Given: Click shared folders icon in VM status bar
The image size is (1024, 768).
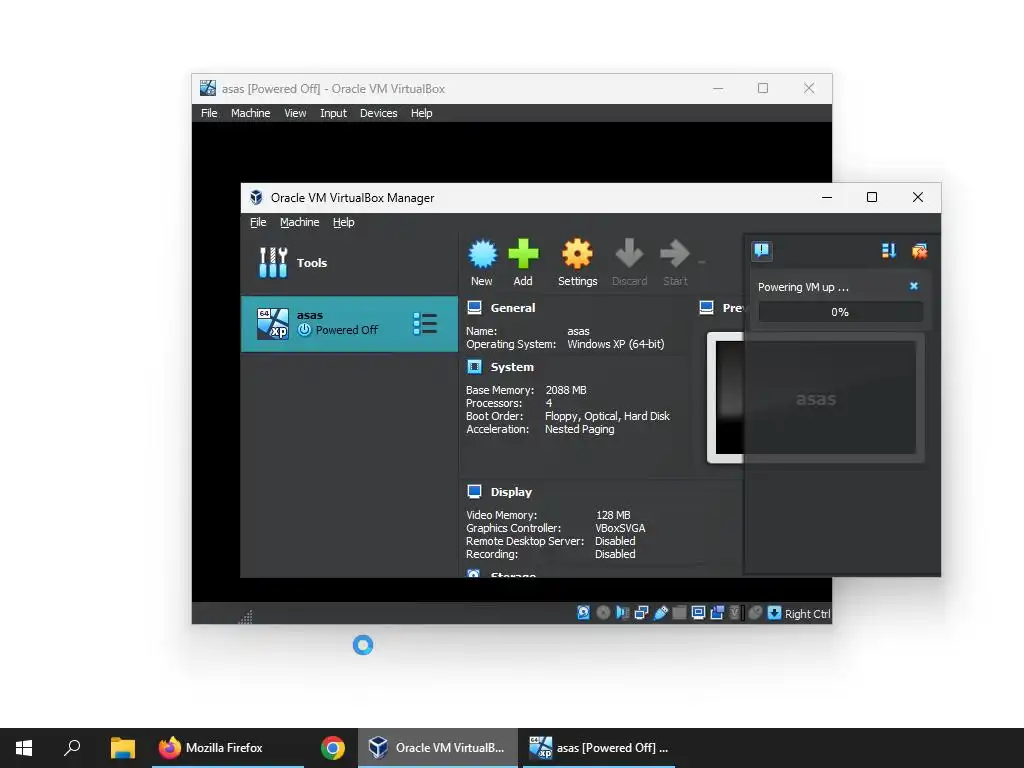Looking at the screenshot, I should (x=679, y=613).
